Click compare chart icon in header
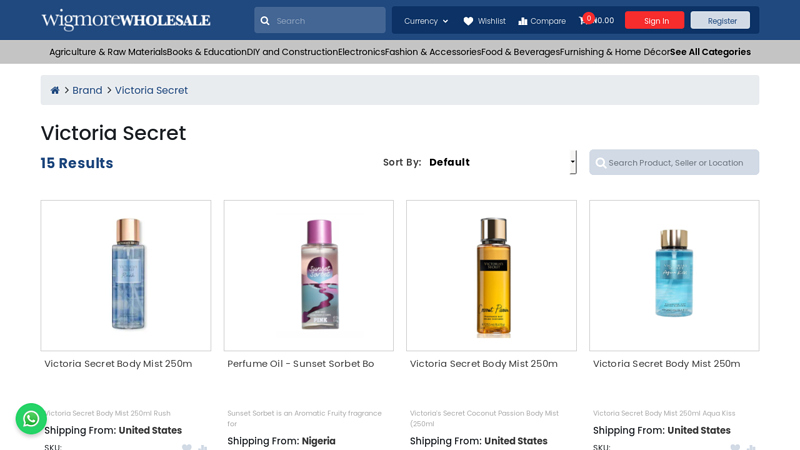Image resolution: width=800 pixels, height=450 pixels. [x=522, y=21]
